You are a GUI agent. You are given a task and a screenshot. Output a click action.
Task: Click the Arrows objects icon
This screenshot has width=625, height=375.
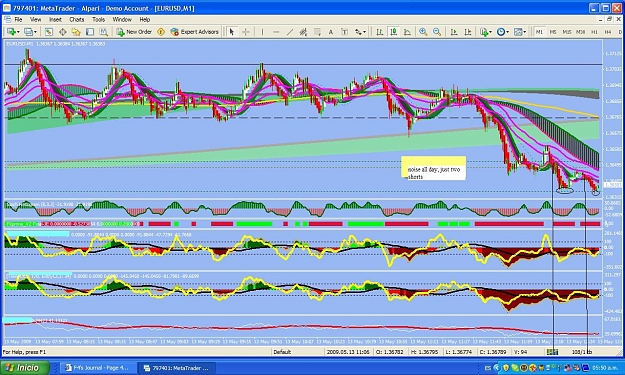(x=358, y=32)
